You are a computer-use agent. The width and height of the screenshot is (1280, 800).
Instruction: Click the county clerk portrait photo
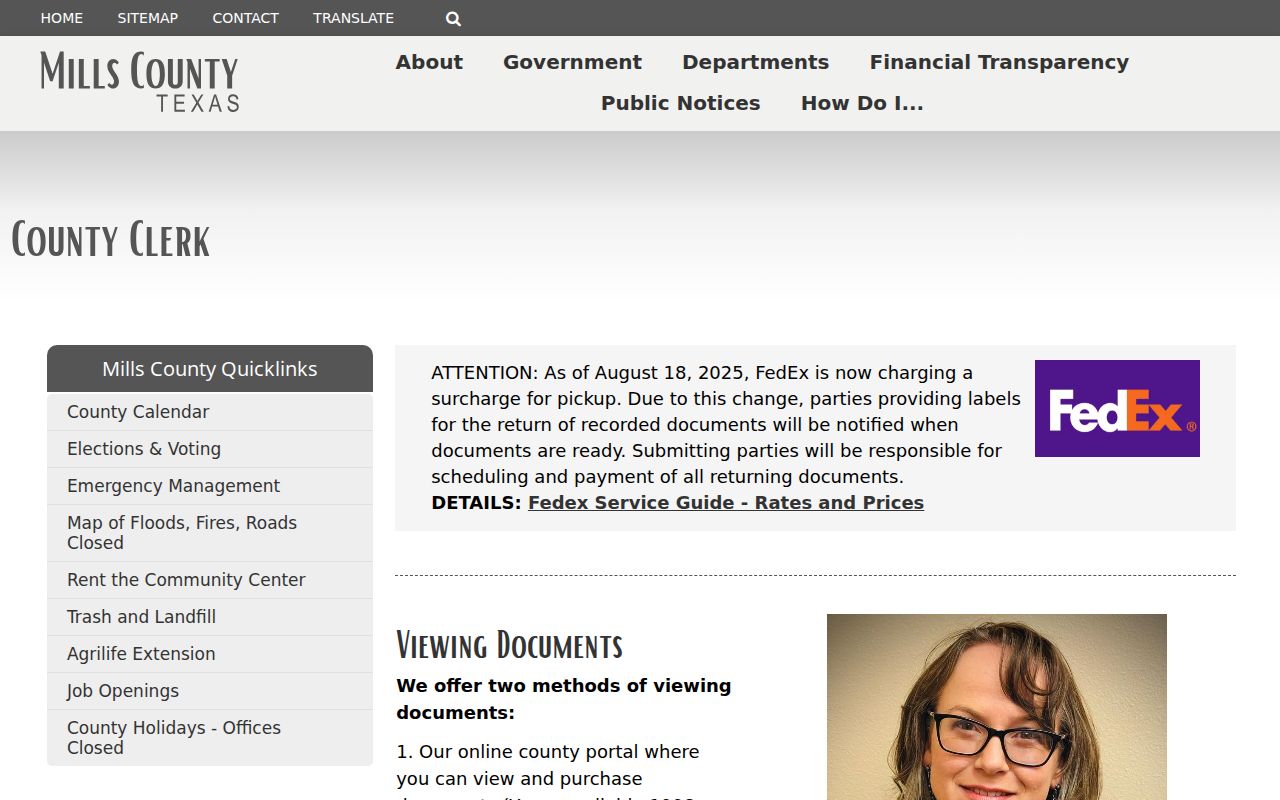[x=997, y=707]
